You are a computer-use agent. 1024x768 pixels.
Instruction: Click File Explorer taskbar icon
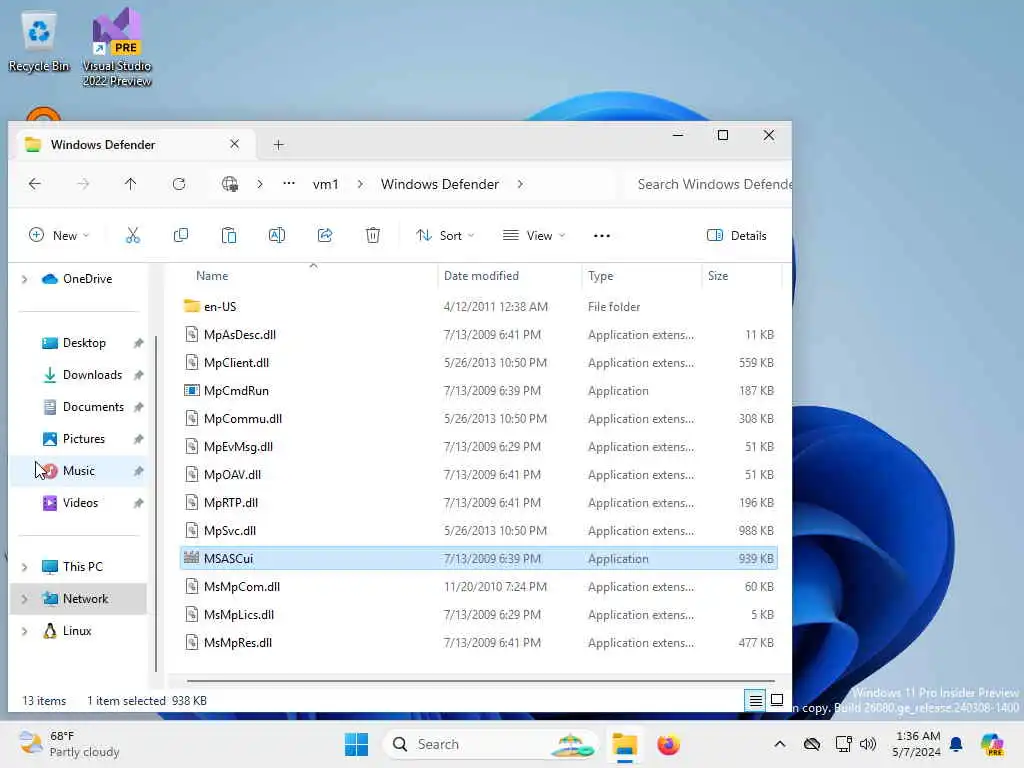click(x=624, y=744)
